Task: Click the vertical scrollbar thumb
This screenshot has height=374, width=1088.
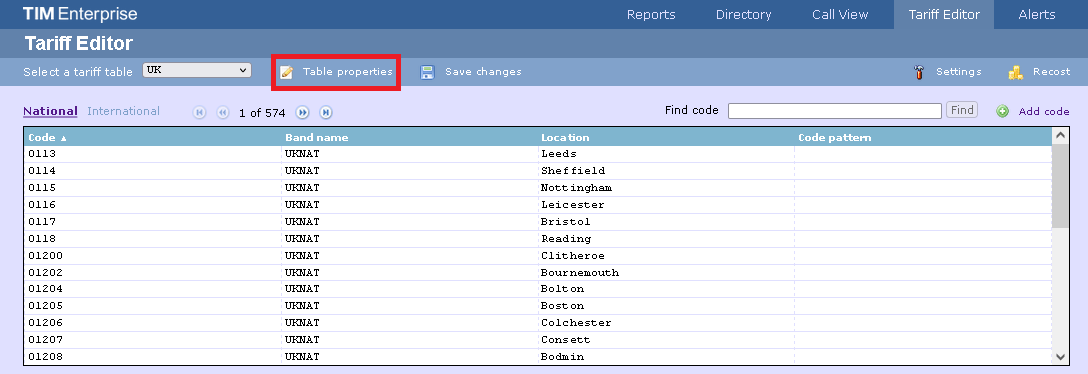Action: [1060, 186]
